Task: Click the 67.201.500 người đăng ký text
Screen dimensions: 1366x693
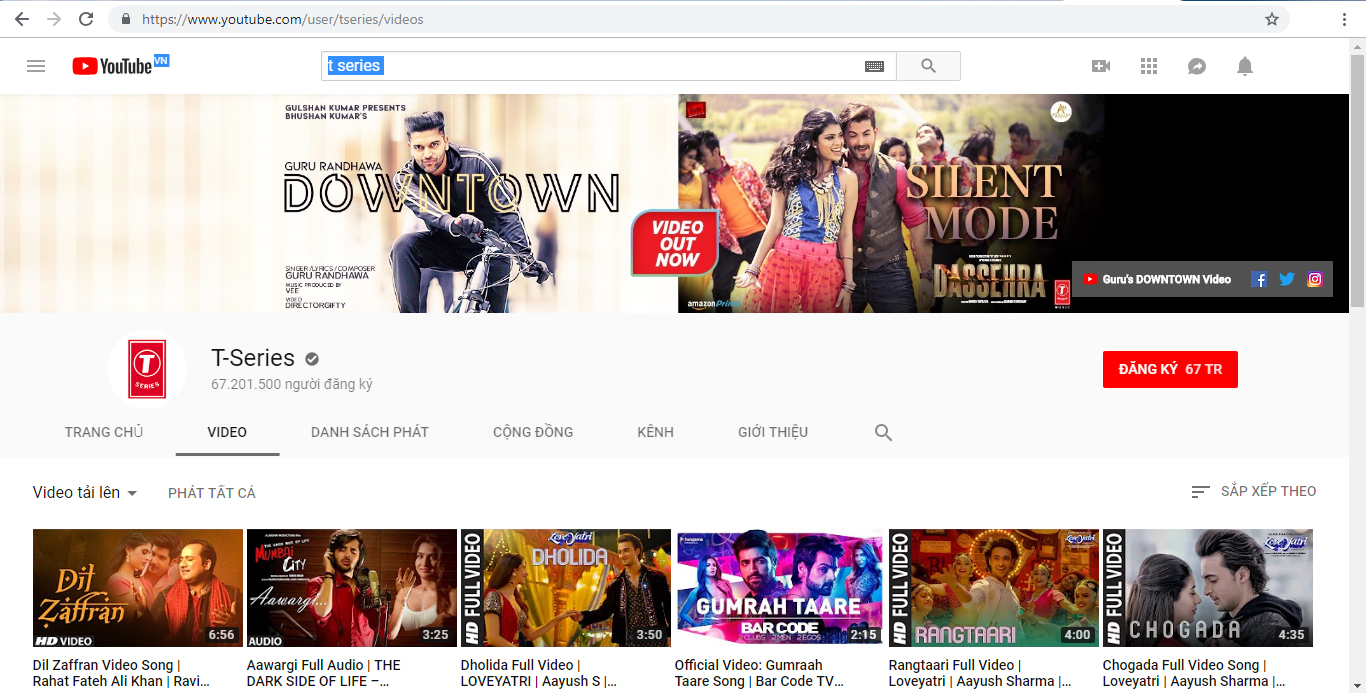Action: click(x=292, y=384)
